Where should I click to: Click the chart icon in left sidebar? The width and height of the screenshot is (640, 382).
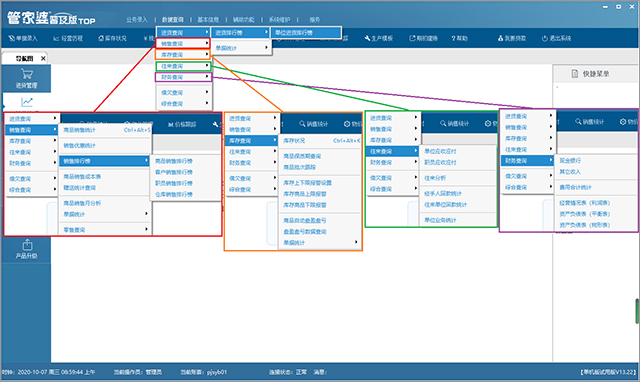27,102
